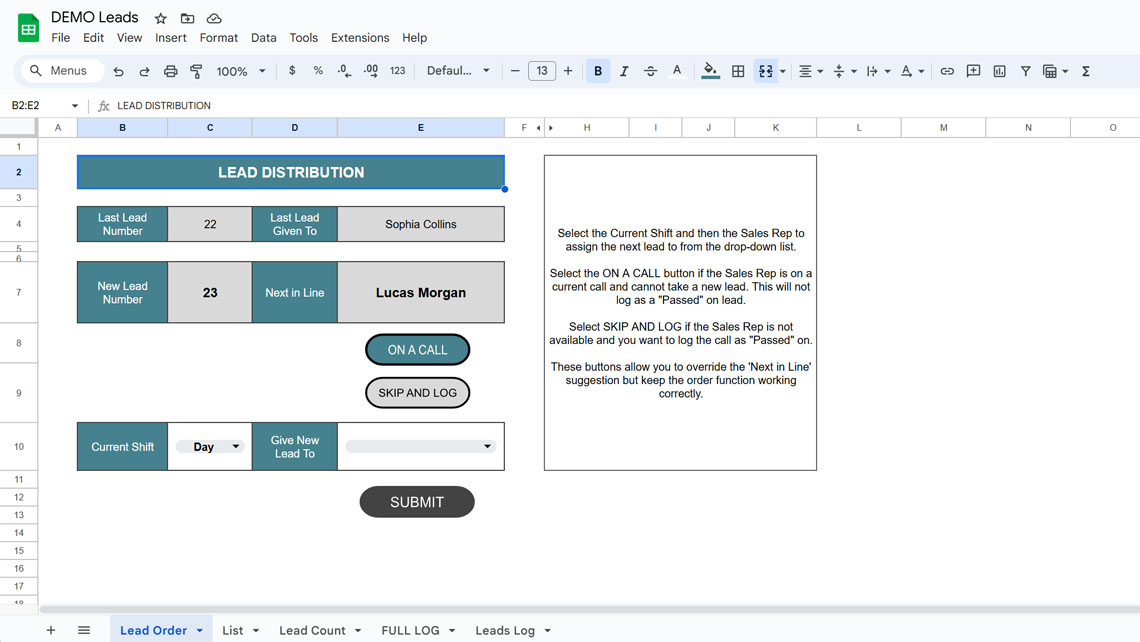Open the Current Shift Day dropdown

pos(209,446)
